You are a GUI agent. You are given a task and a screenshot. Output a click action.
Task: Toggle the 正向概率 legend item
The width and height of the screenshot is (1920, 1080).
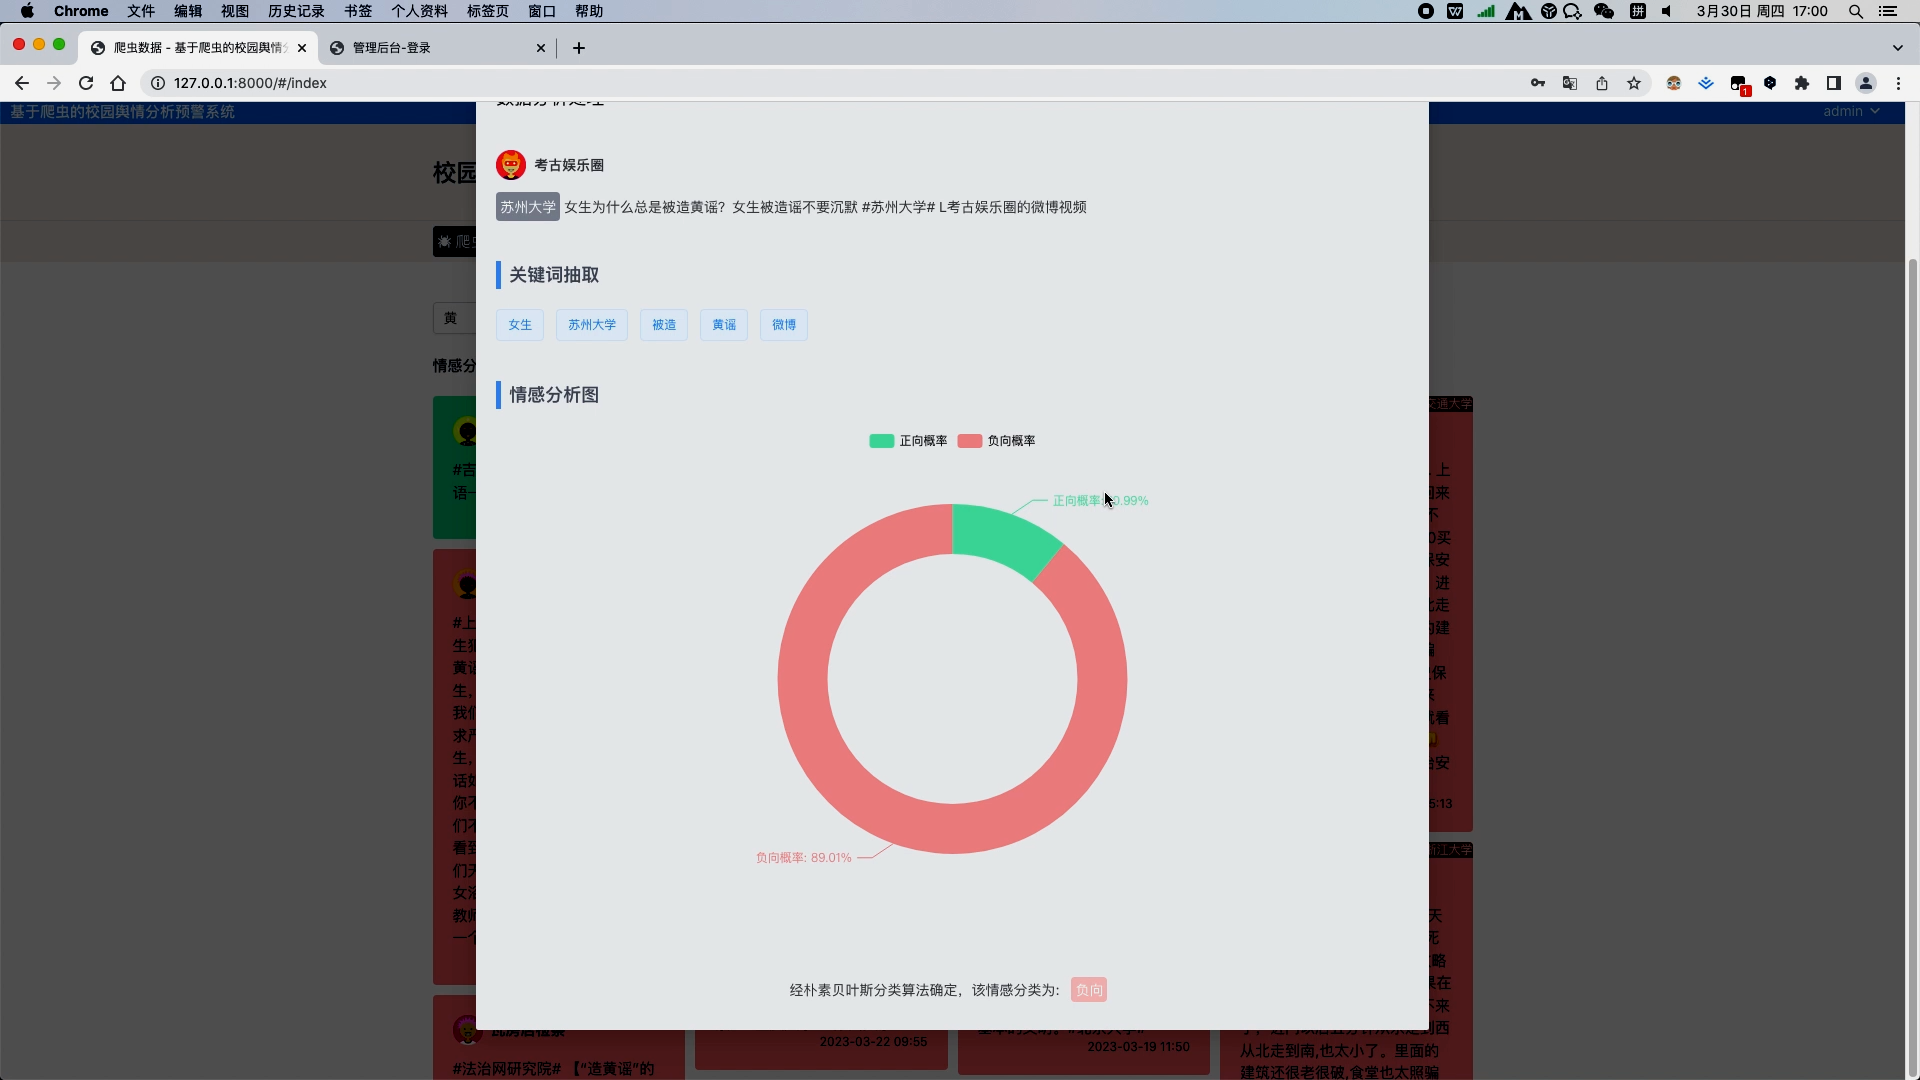pyautogui.click(x=908, y=441)
